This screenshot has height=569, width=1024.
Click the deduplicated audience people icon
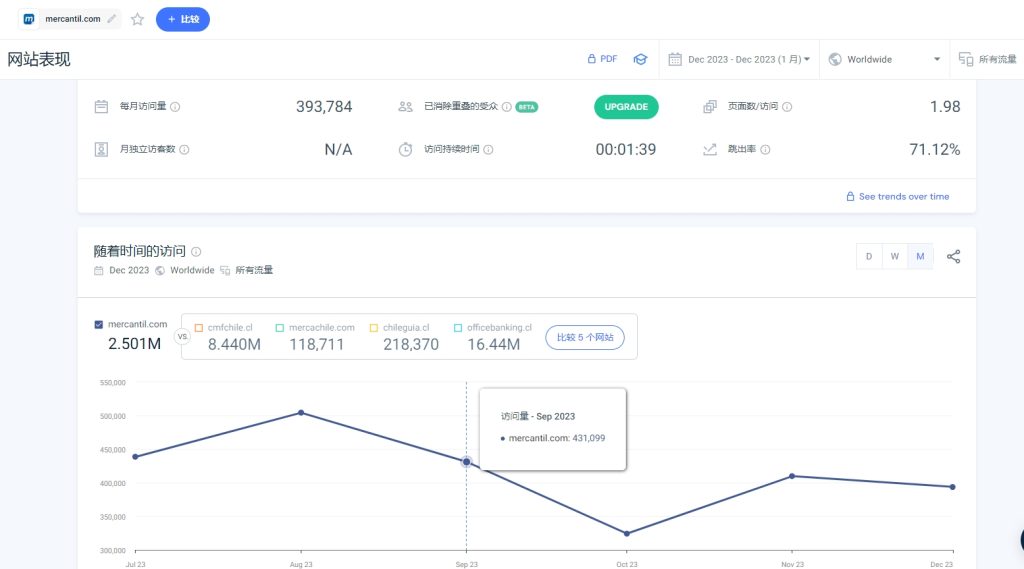click(406, 106)
